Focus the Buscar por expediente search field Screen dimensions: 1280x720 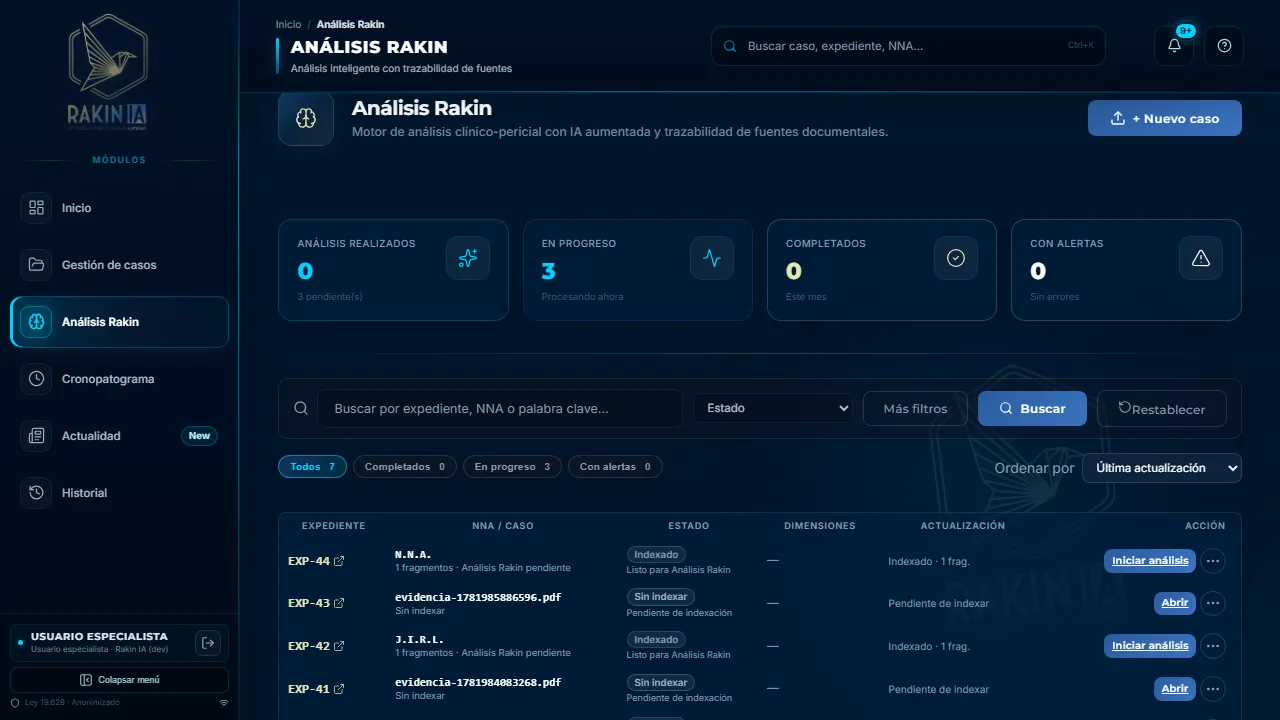[500, 408]
